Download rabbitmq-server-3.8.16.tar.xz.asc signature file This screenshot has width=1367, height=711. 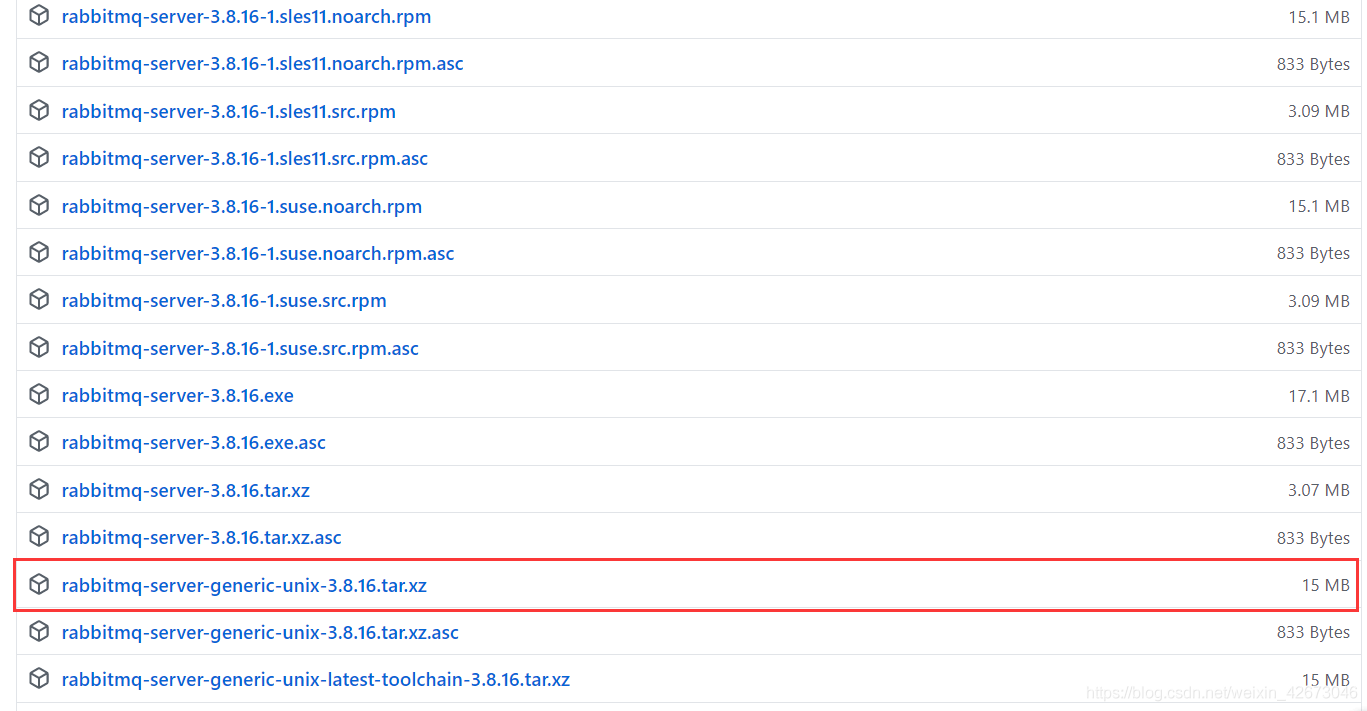(x=201, y=537)
